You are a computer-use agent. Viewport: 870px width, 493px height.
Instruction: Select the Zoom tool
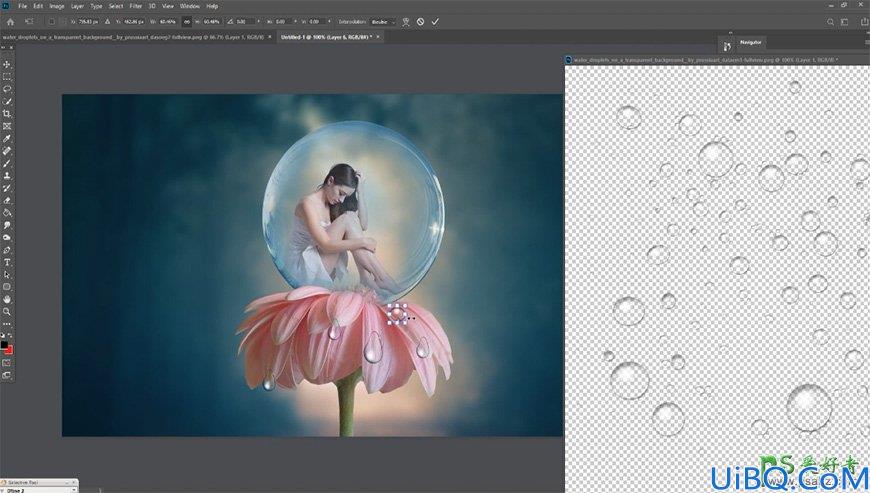coord(7,312)
